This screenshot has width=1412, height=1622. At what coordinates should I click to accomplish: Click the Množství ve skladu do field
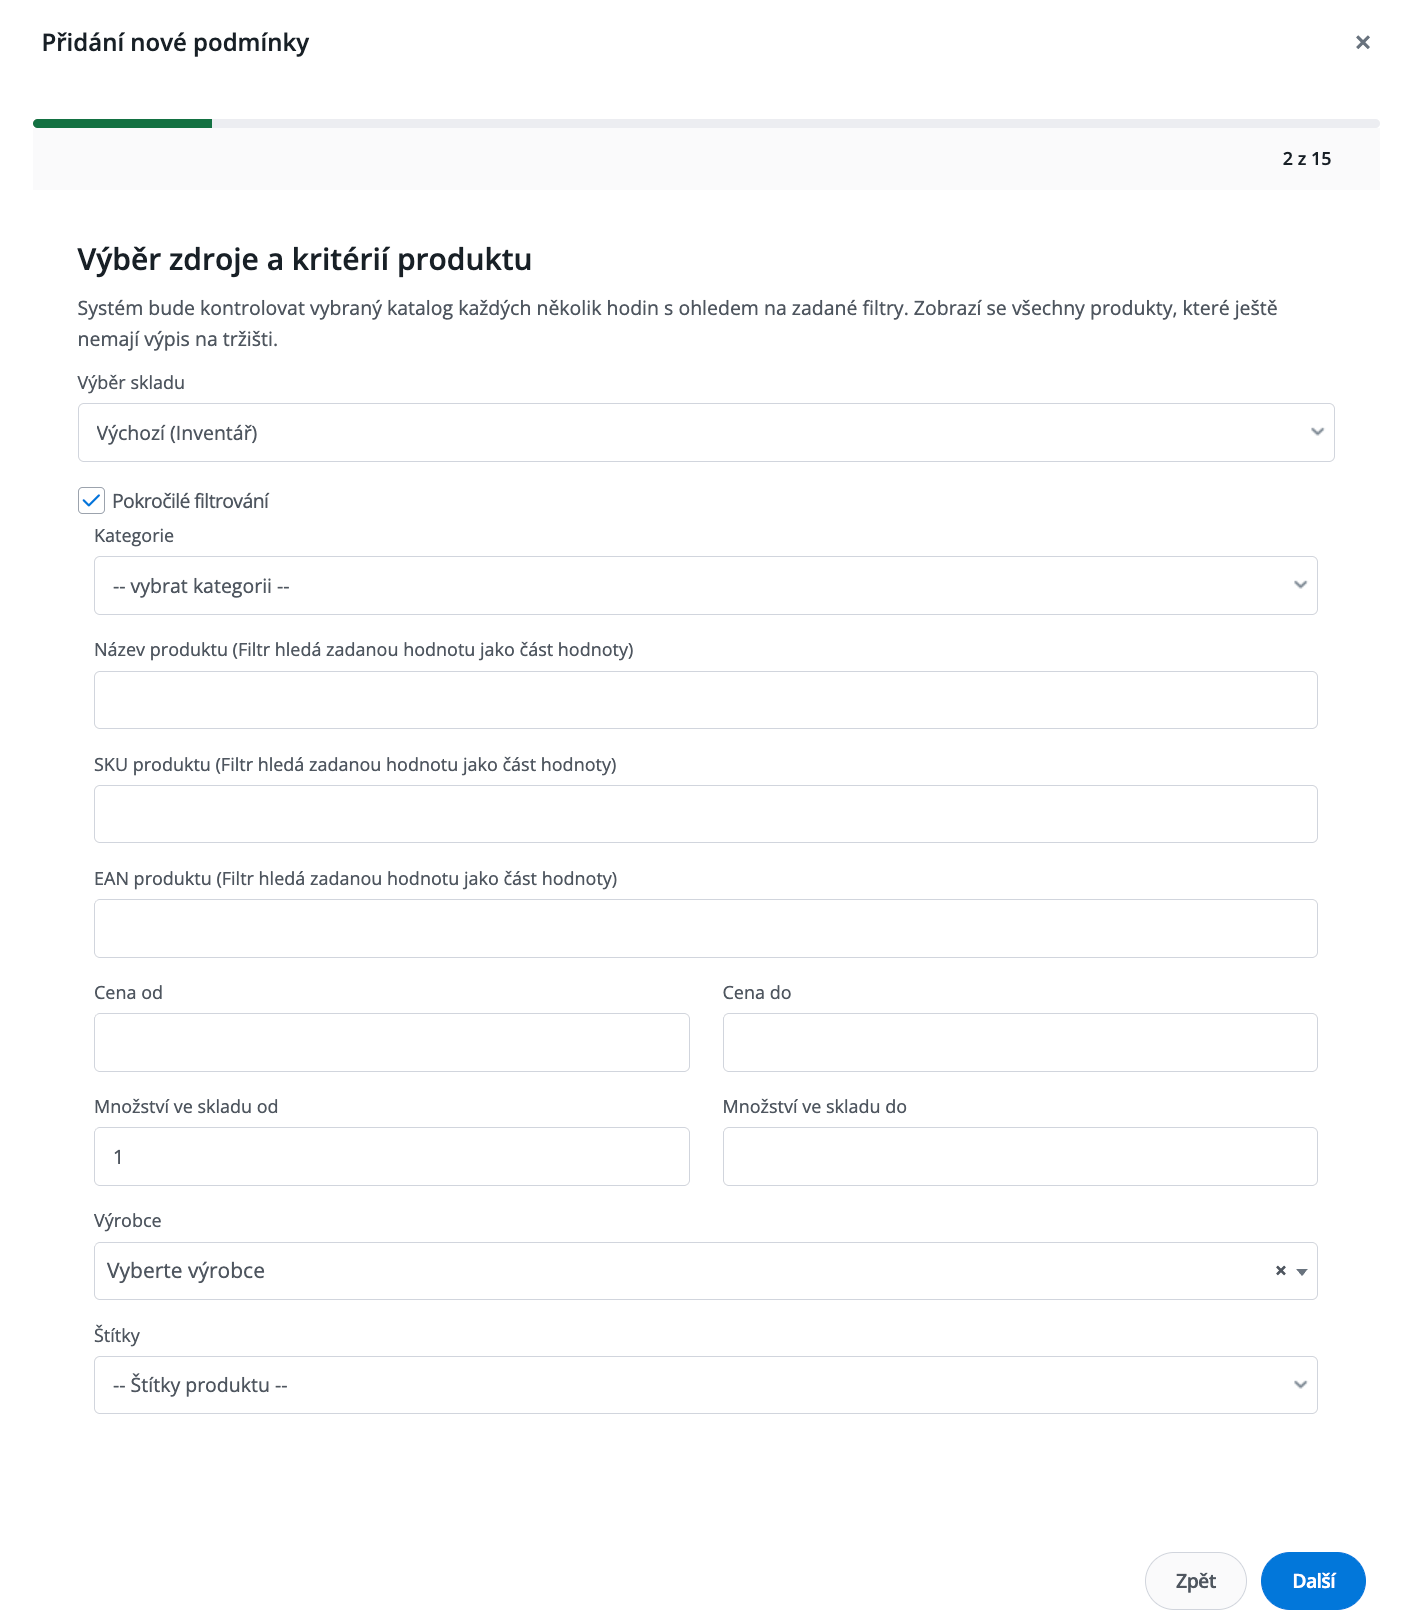click(x=1019, y=1157)
